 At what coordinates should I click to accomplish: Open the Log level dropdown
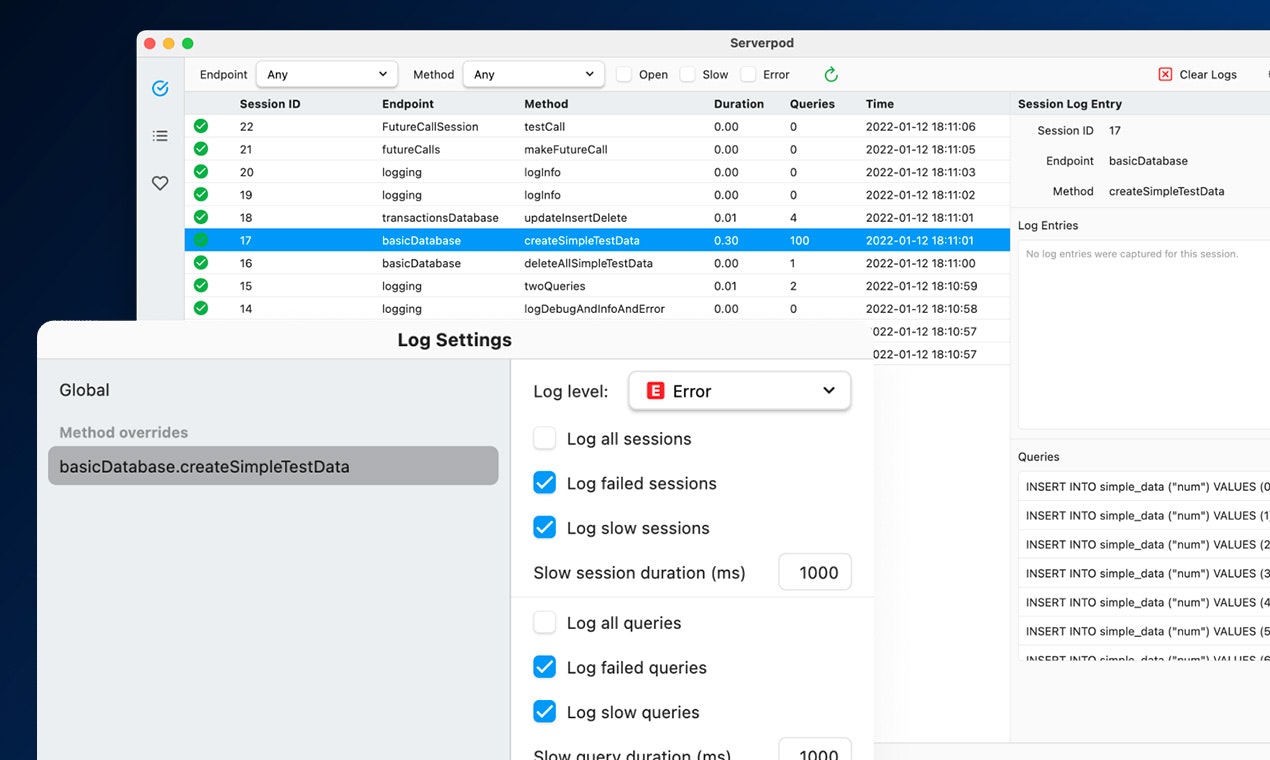point(740,391)
